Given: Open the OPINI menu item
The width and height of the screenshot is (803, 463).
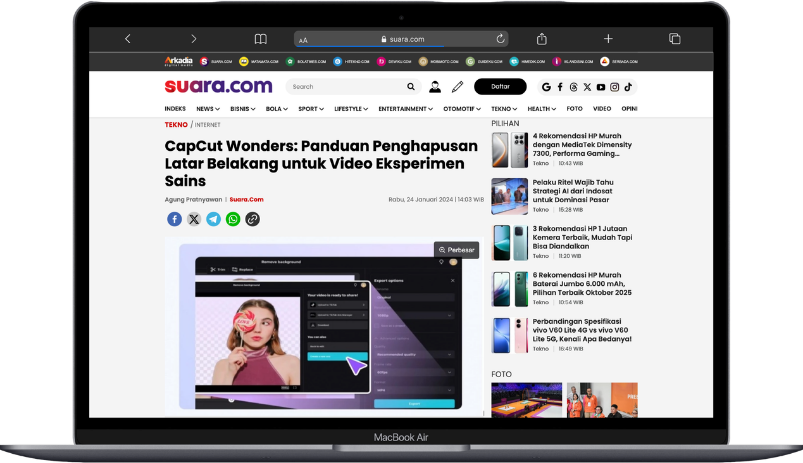Looking at the screenshot, I should click(x=629, y=109).
